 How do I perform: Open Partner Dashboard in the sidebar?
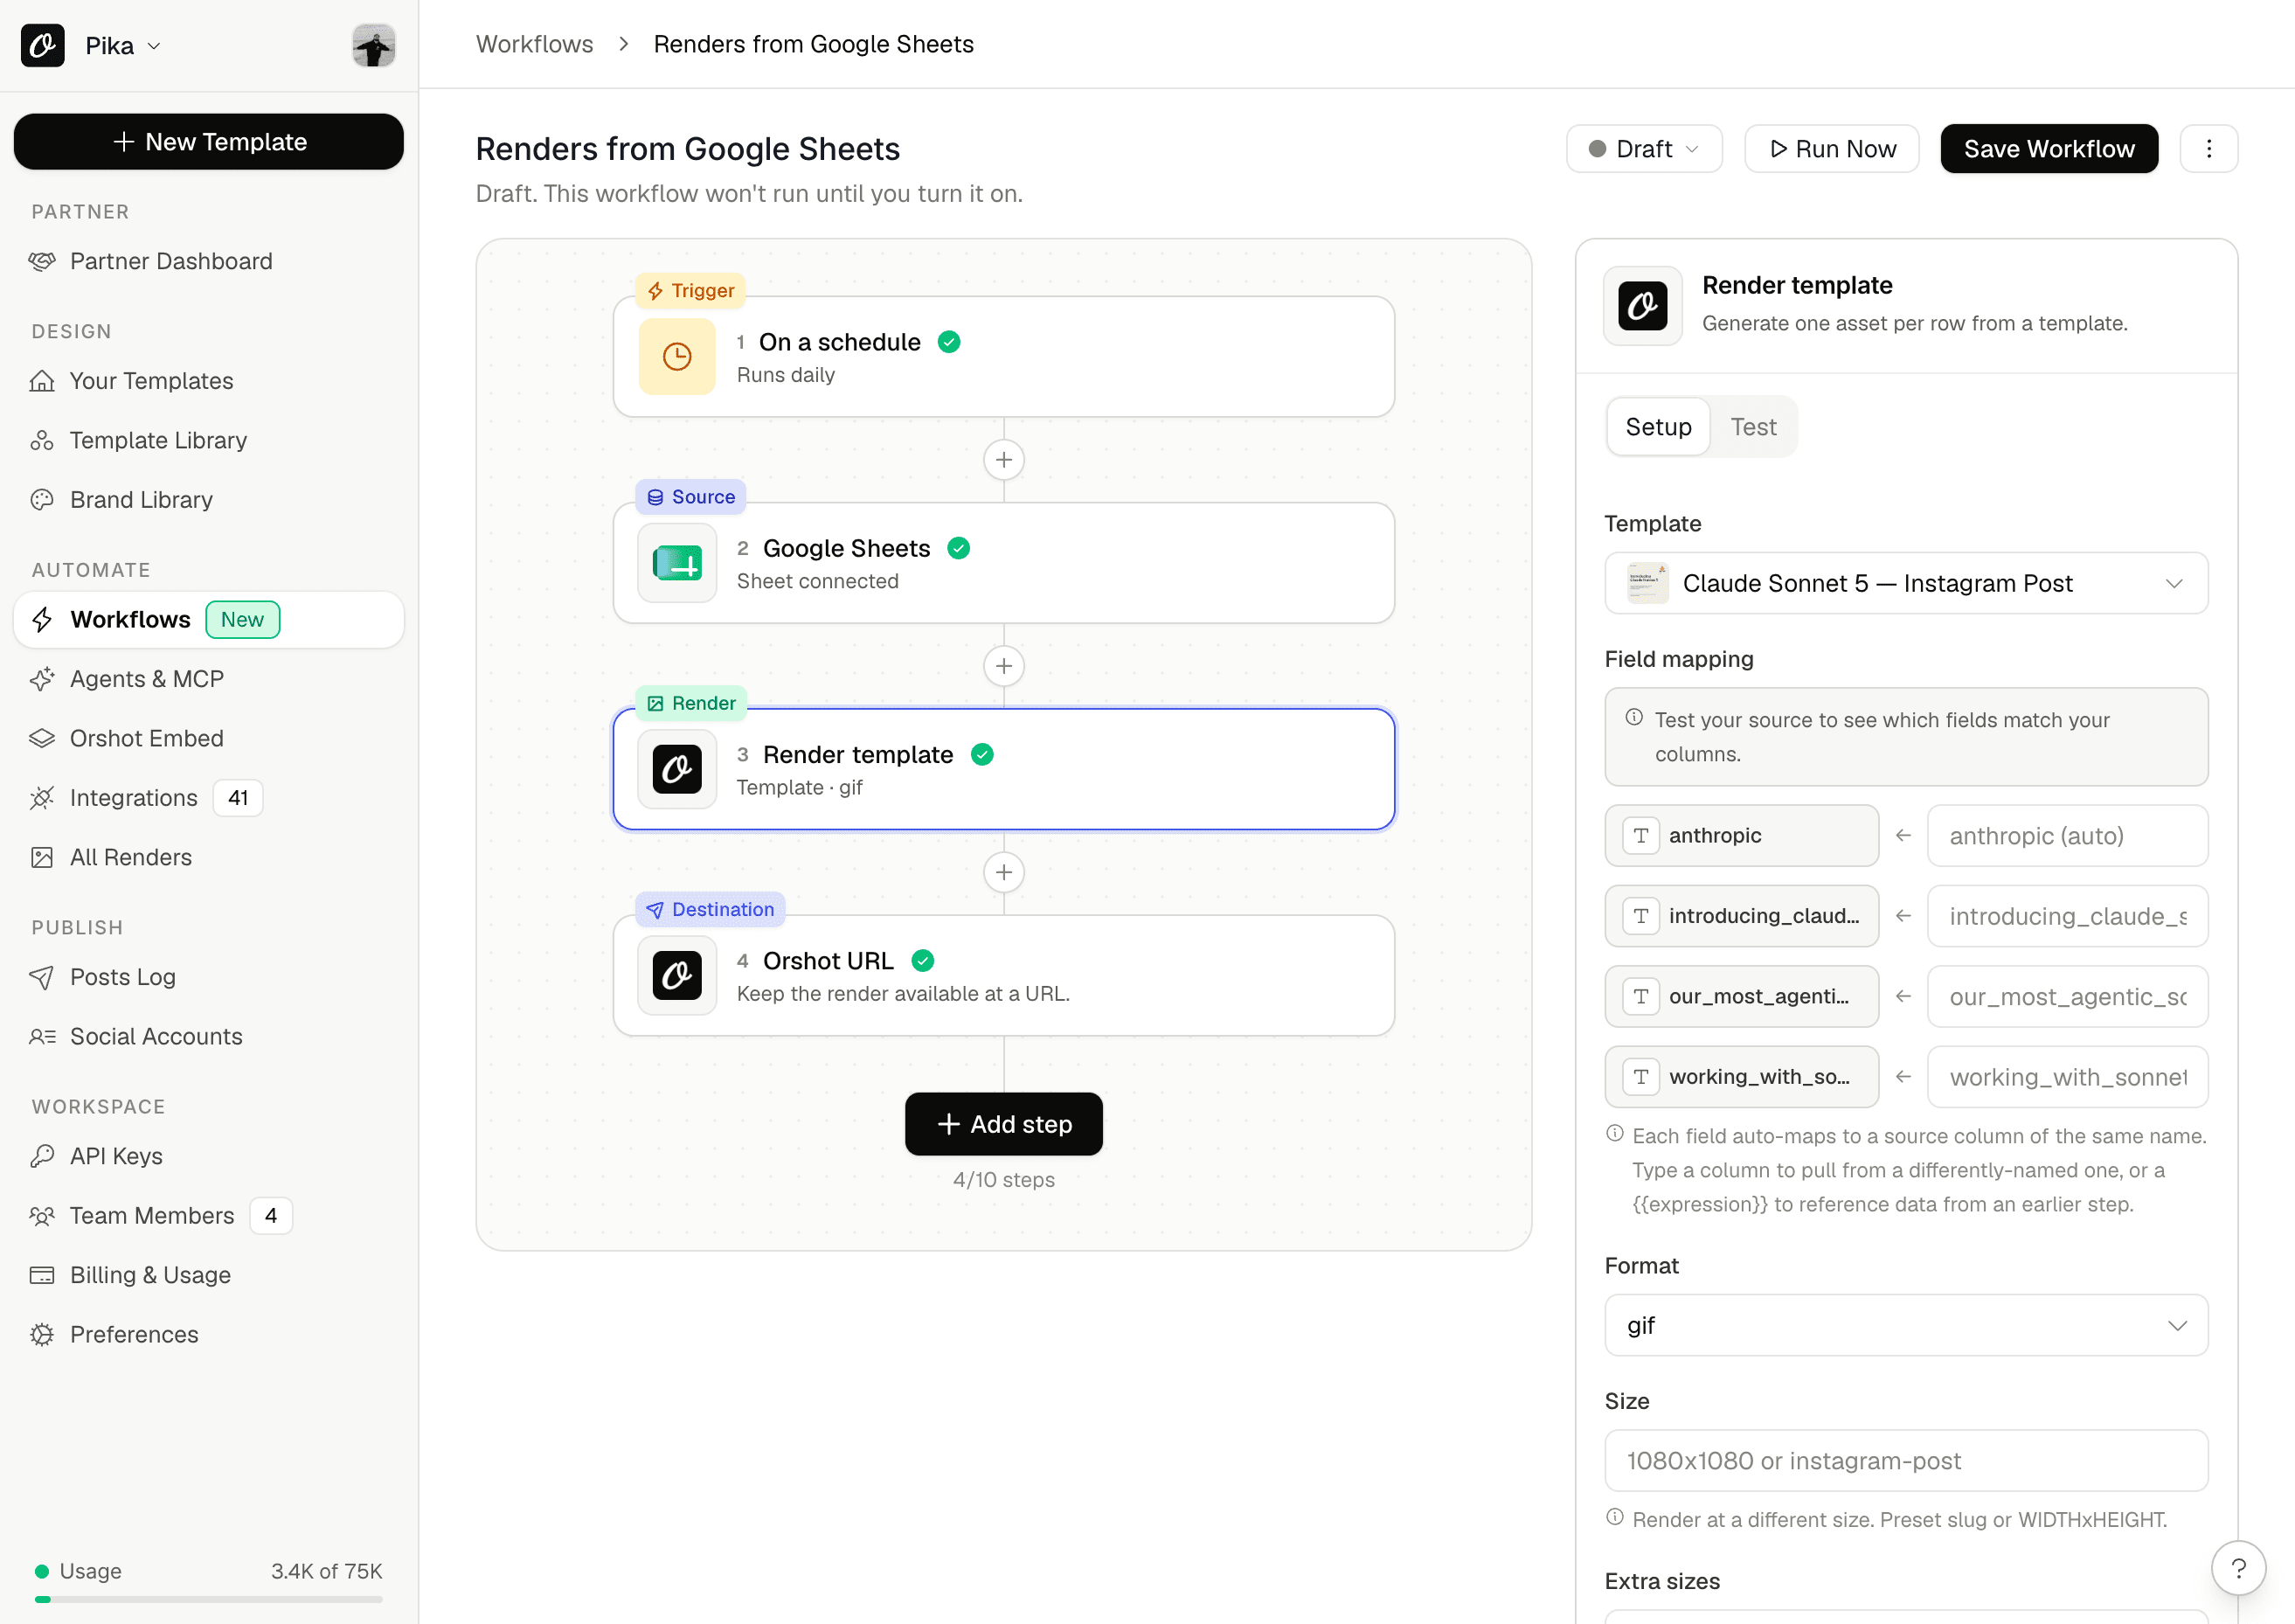(208, 262)
